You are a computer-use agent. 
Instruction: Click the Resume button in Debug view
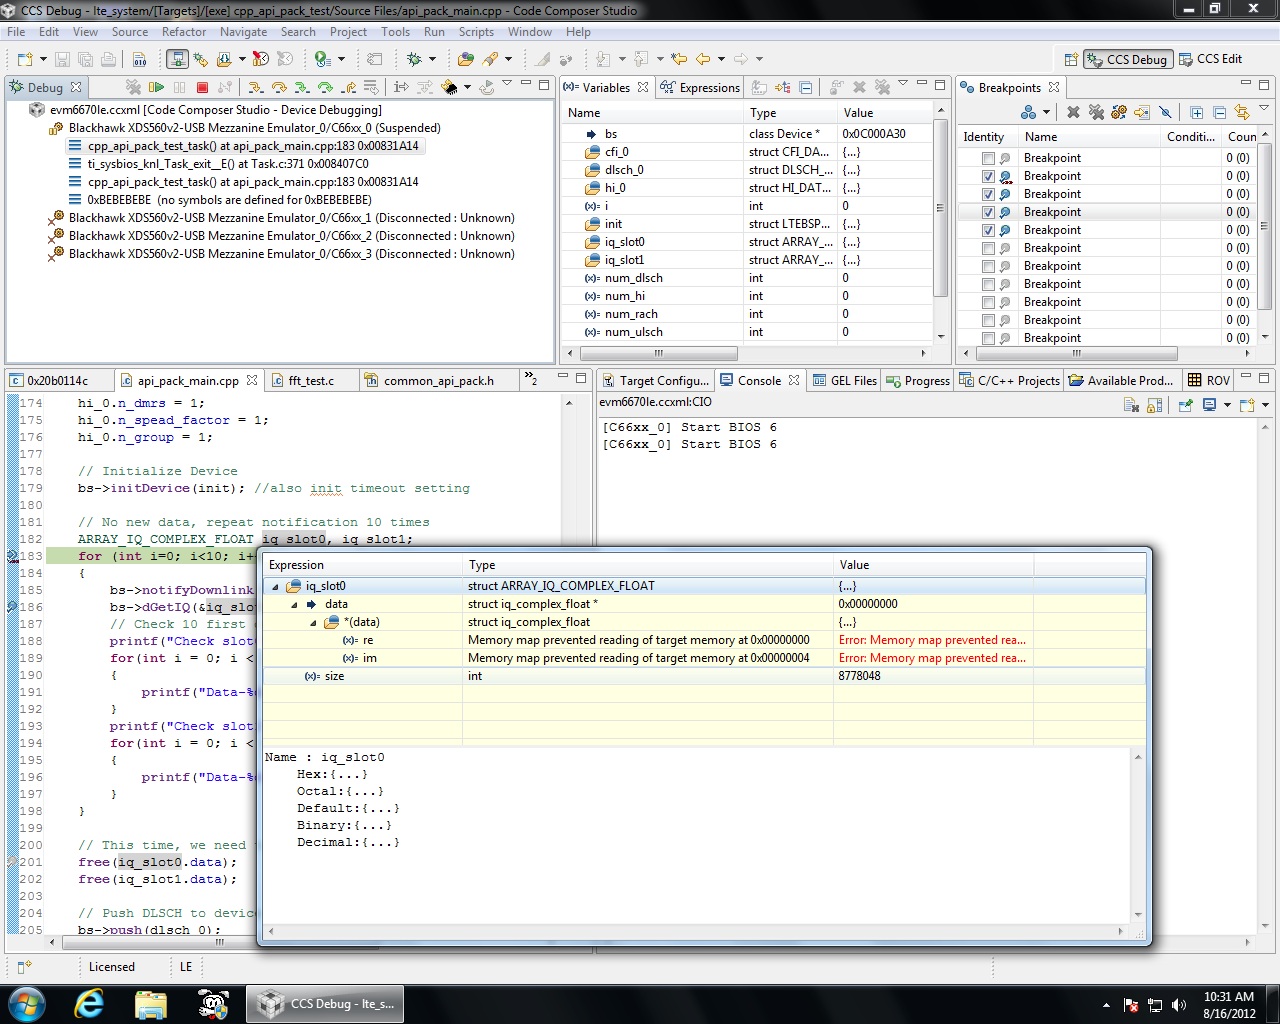coord(156,87)
